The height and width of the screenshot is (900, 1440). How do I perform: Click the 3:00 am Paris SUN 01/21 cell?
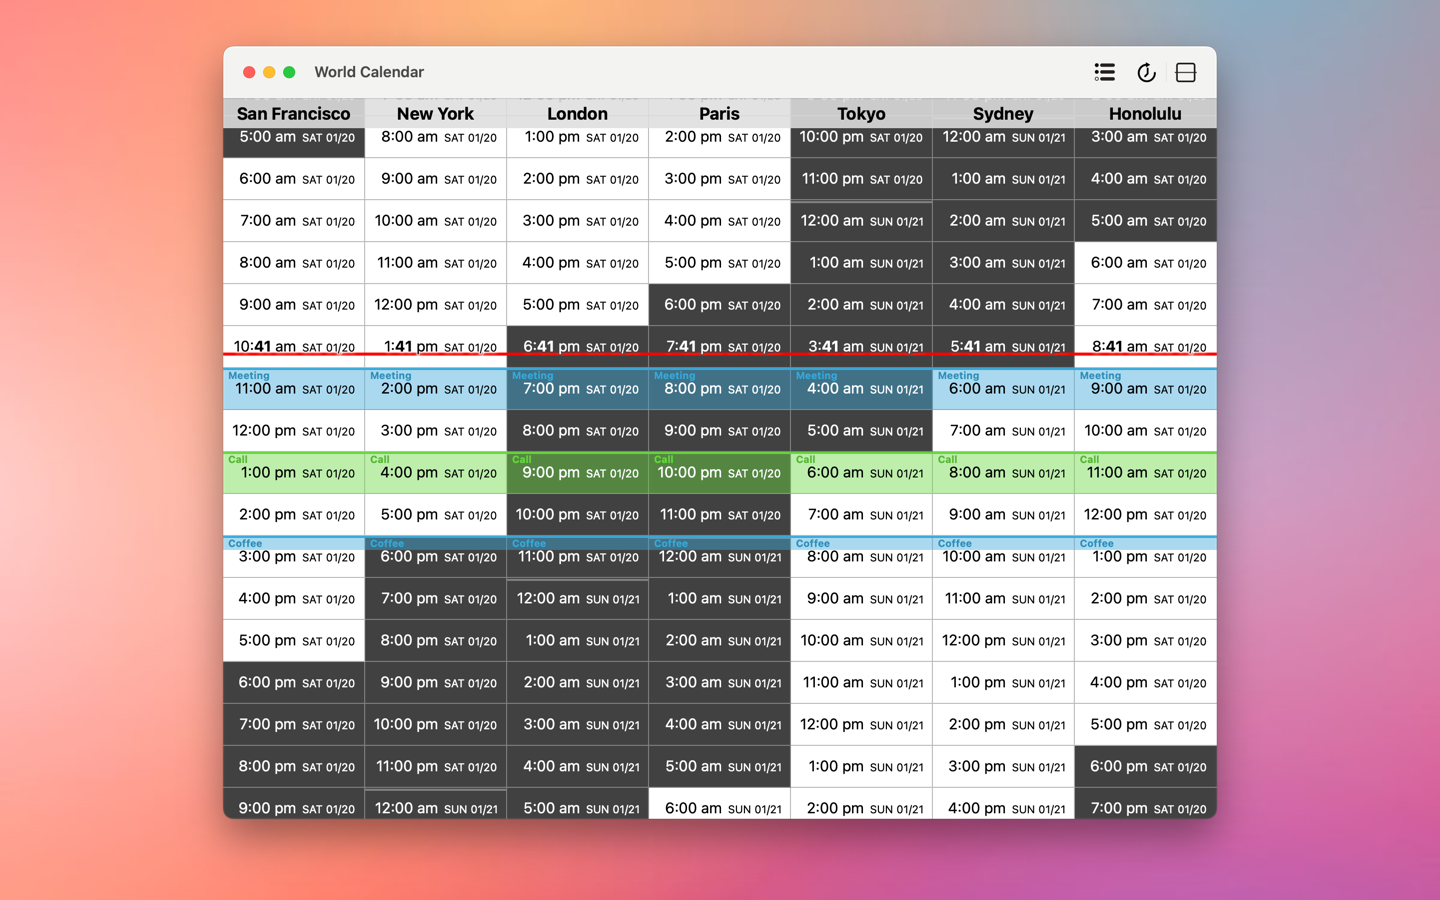[x=720, y=683]
